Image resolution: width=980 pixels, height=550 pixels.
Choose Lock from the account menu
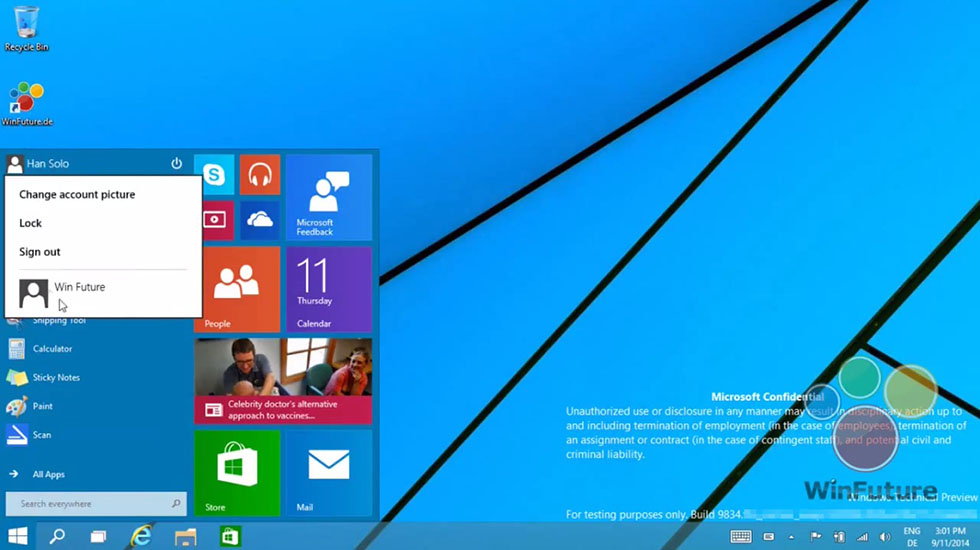pyautogui.click(x=31, y=224)
